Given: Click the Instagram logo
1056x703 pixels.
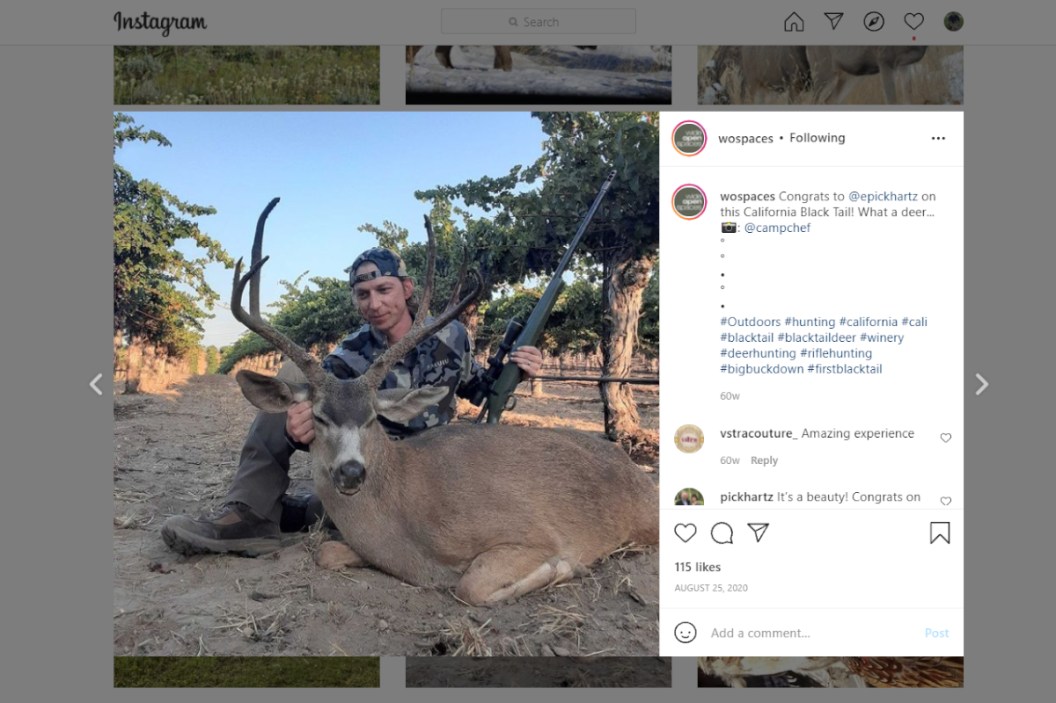Looking at the screenshot, I should 160,21.
